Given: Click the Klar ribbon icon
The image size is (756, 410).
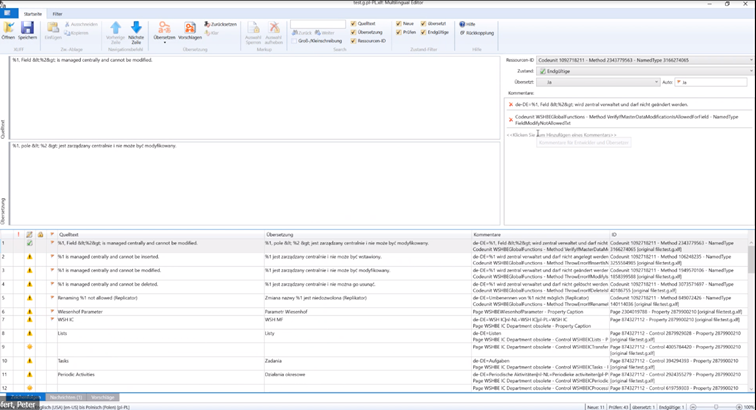Looking at the screenshot, I should pyautogui.click(x=212, y=33).
